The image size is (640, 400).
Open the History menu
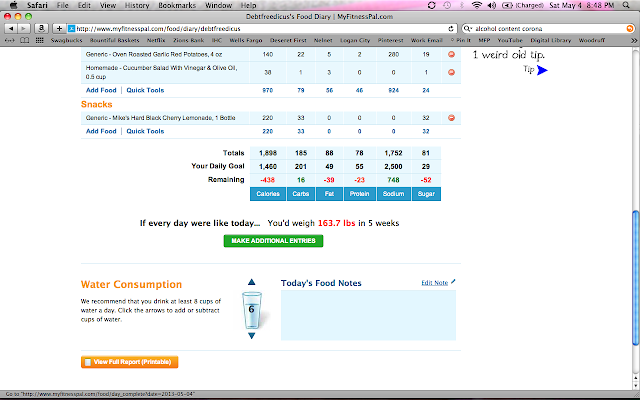137,5
